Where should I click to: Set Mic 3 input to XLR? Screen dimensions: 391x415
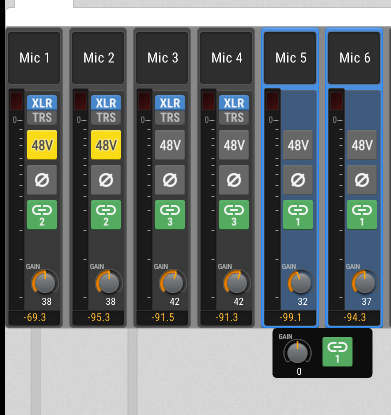tap(170, 103)
